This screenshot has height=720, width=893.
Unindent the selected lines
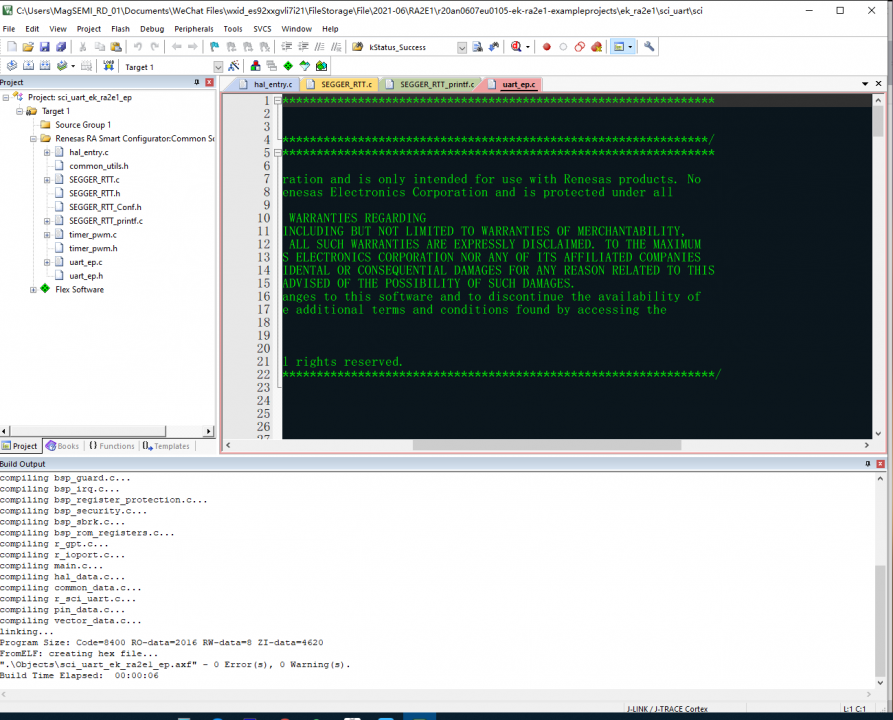pos(303,47)
